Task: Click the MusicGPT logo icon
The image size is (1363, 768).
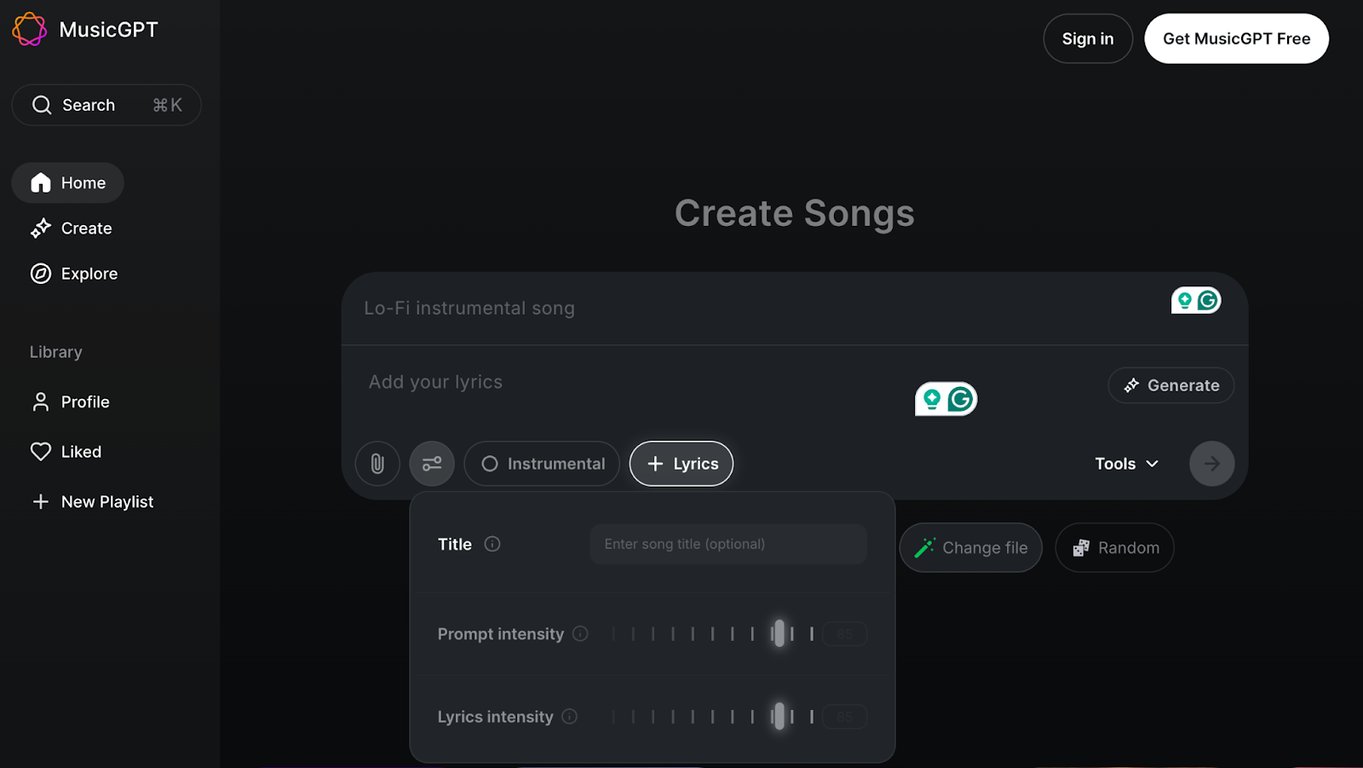Action: 28,28
